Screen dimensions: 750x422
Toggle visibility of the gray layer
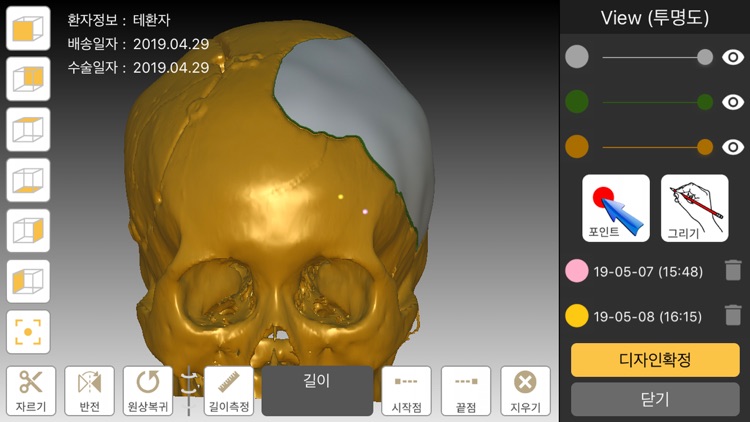pyautogui.click(x=733, y=57)
